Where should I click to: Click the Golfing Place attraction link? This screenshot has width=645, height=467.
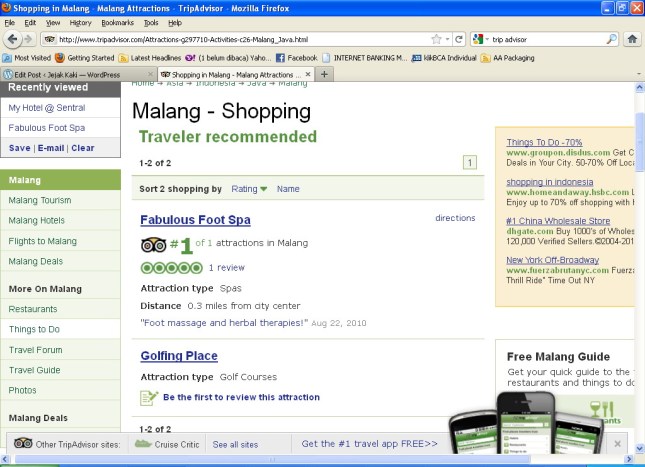pos(179,356)
